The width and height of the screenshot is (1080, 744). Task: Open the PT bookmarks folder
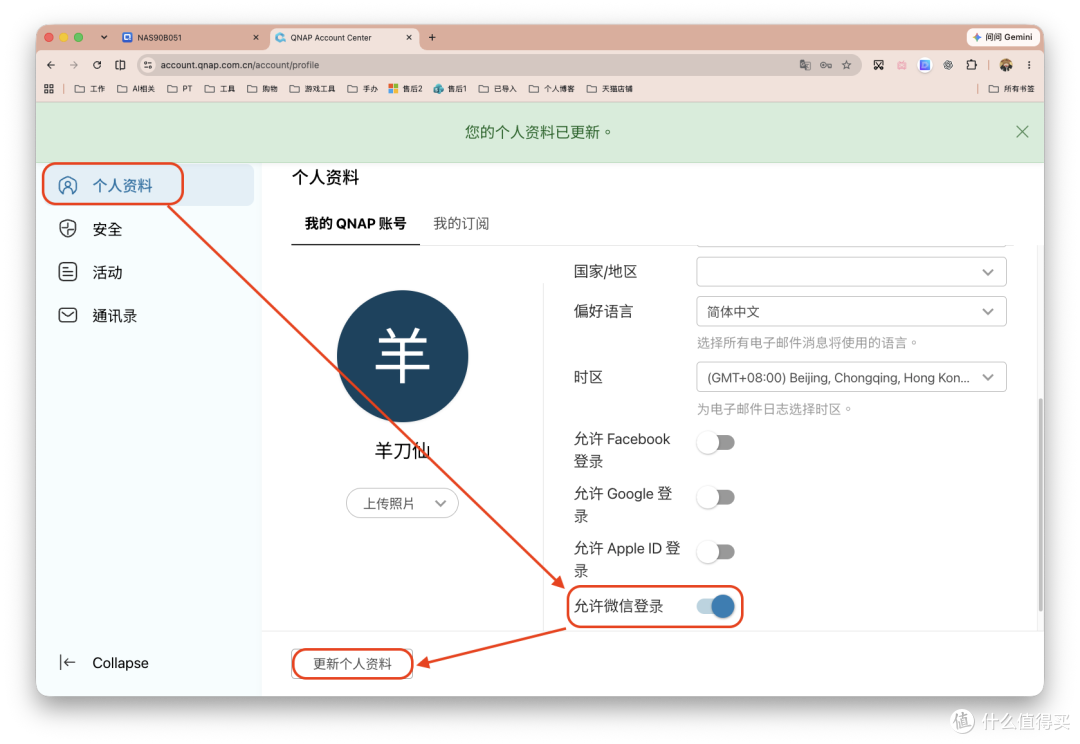pos(180,89)
